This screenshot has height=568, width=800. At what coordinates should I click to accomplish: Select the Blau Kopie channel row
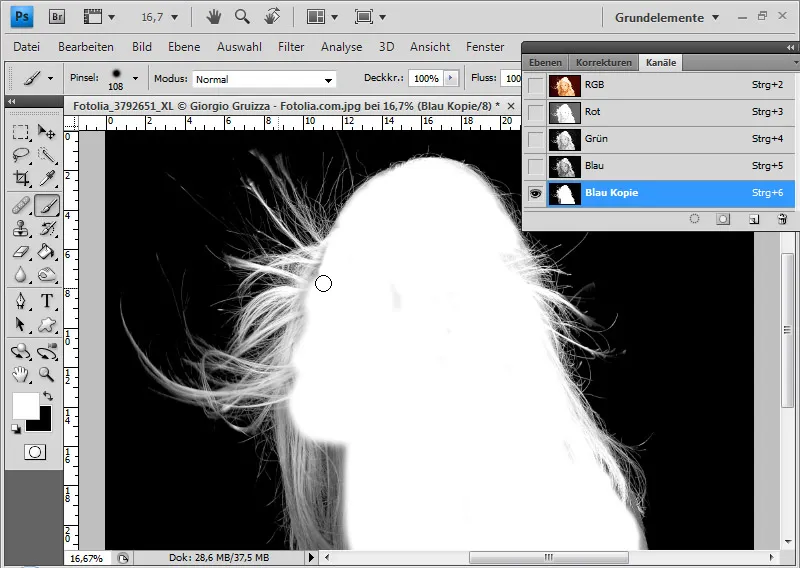(659, 193)
